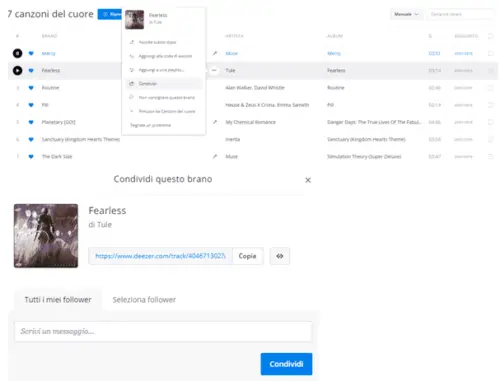Image resolution: width=500 pixels, height=381 pixels.
Task: Open the album link Danger Days
Action: point(375,122)
